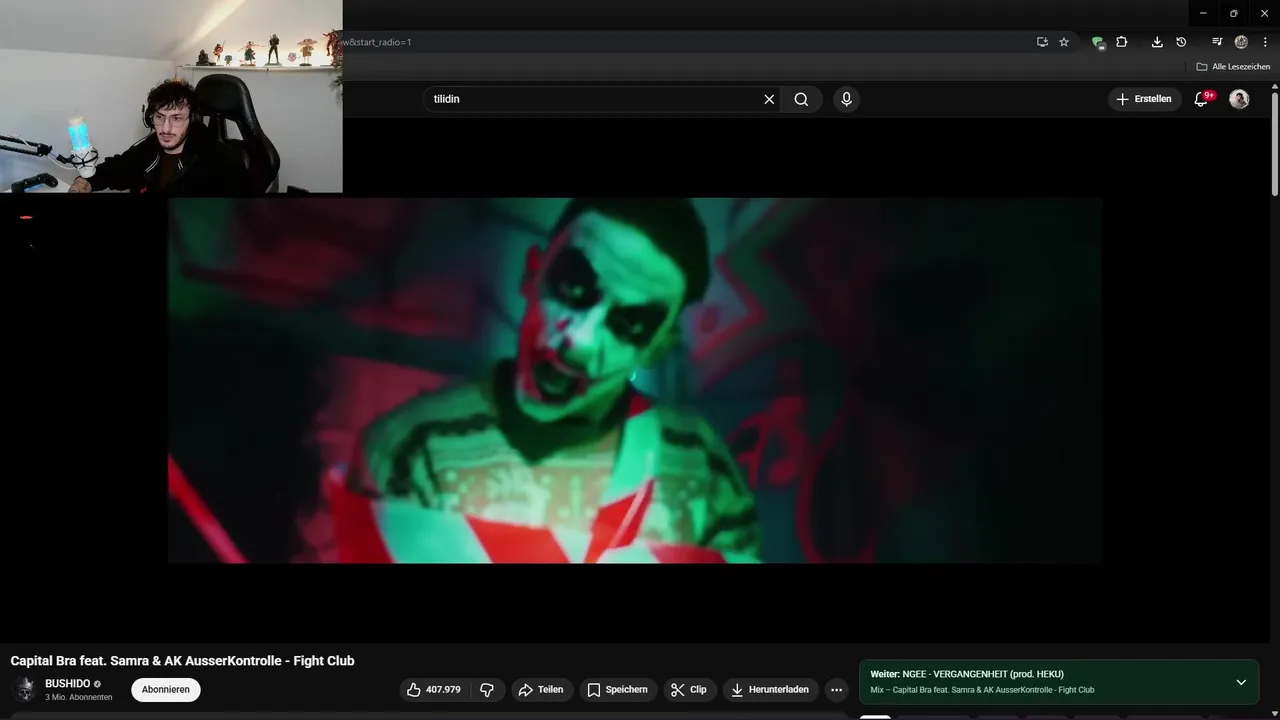
Task: Open the Extensions puzzle-piece menu
Action: pos(1122,42)
